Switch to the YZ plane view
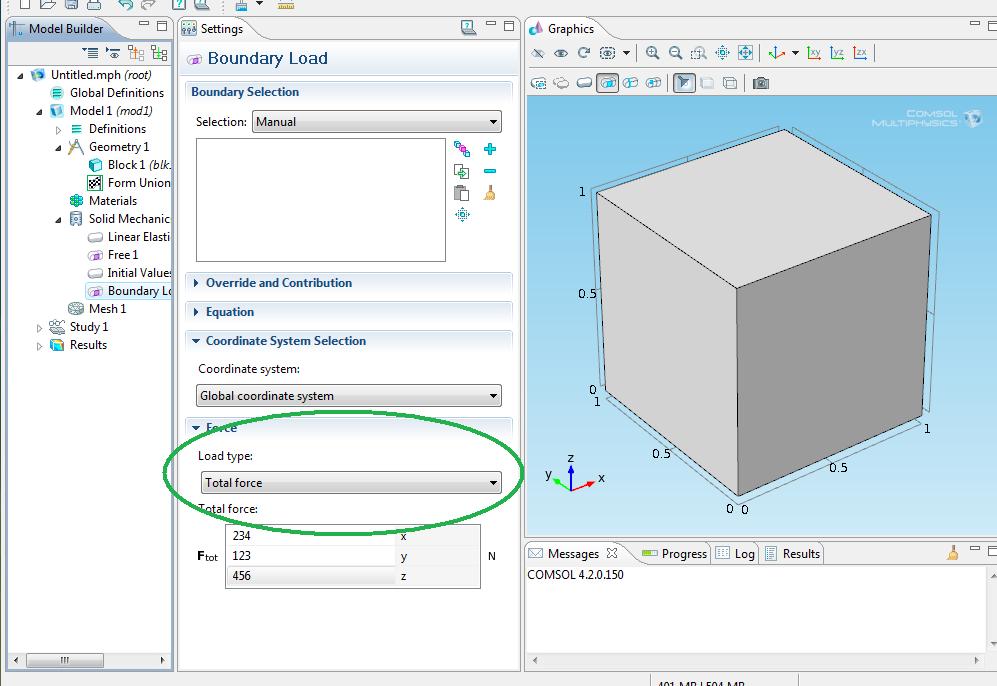997x686 pixels. [837, 53]
